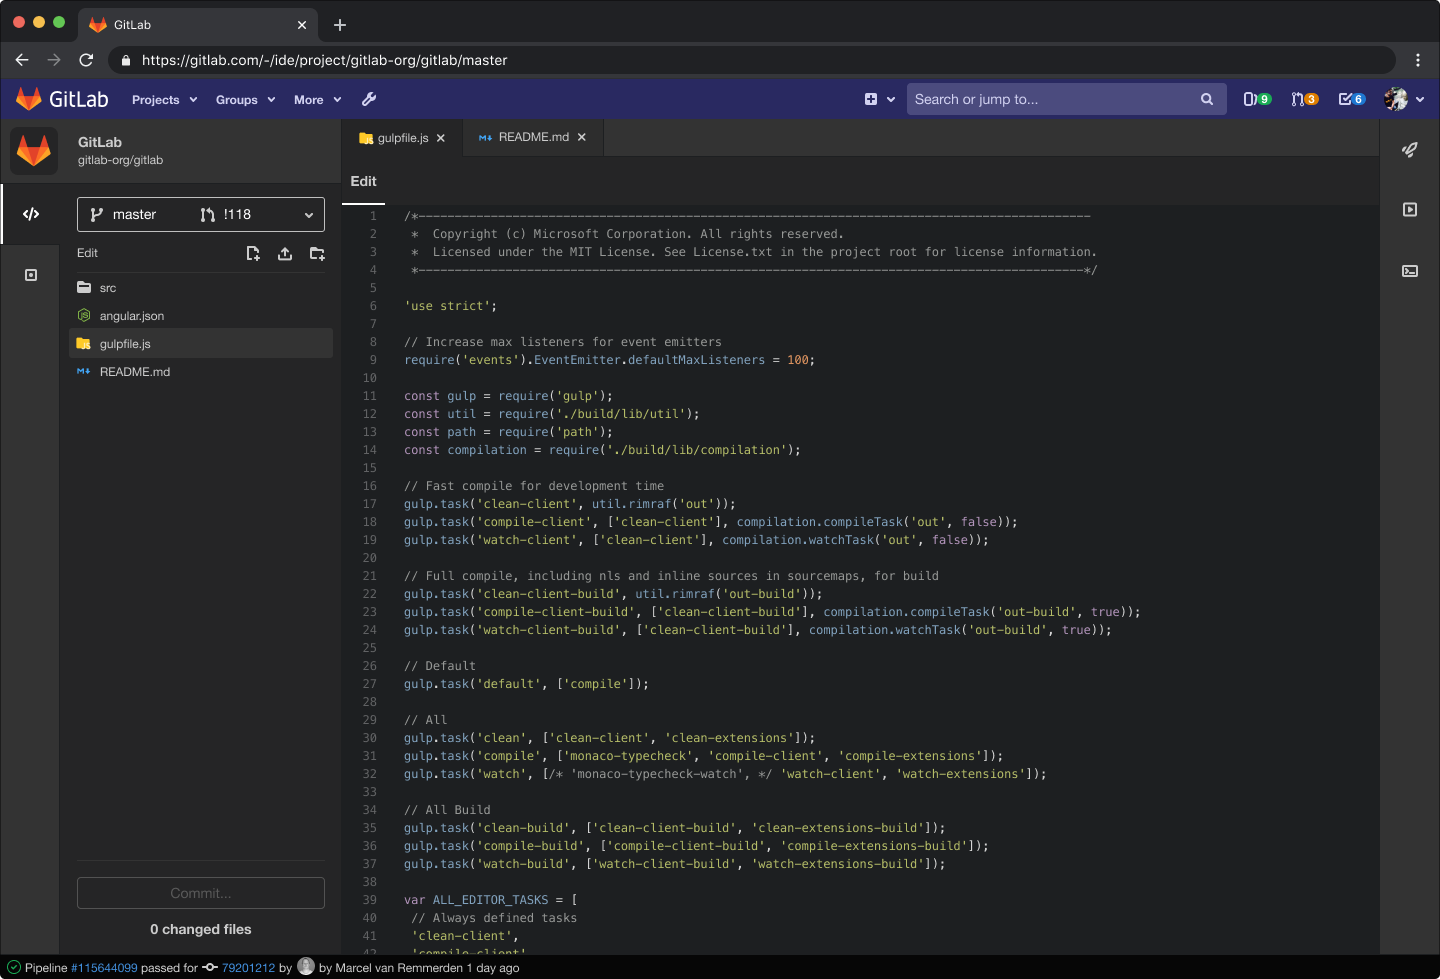1440x979 pixels.
Task: Create a folder using the new folder icon
Action: click(x=317, y=253)
